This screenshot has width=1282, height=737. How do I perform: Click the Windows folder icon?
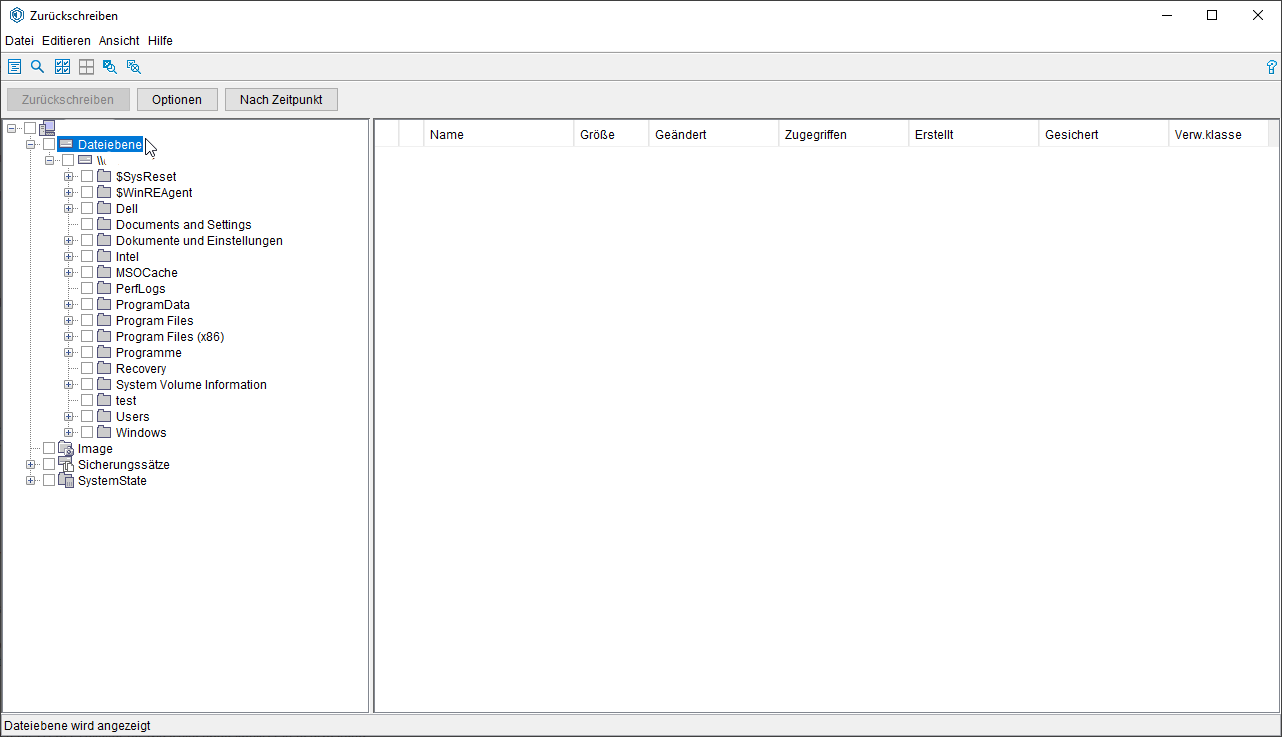tap(104, 433)
